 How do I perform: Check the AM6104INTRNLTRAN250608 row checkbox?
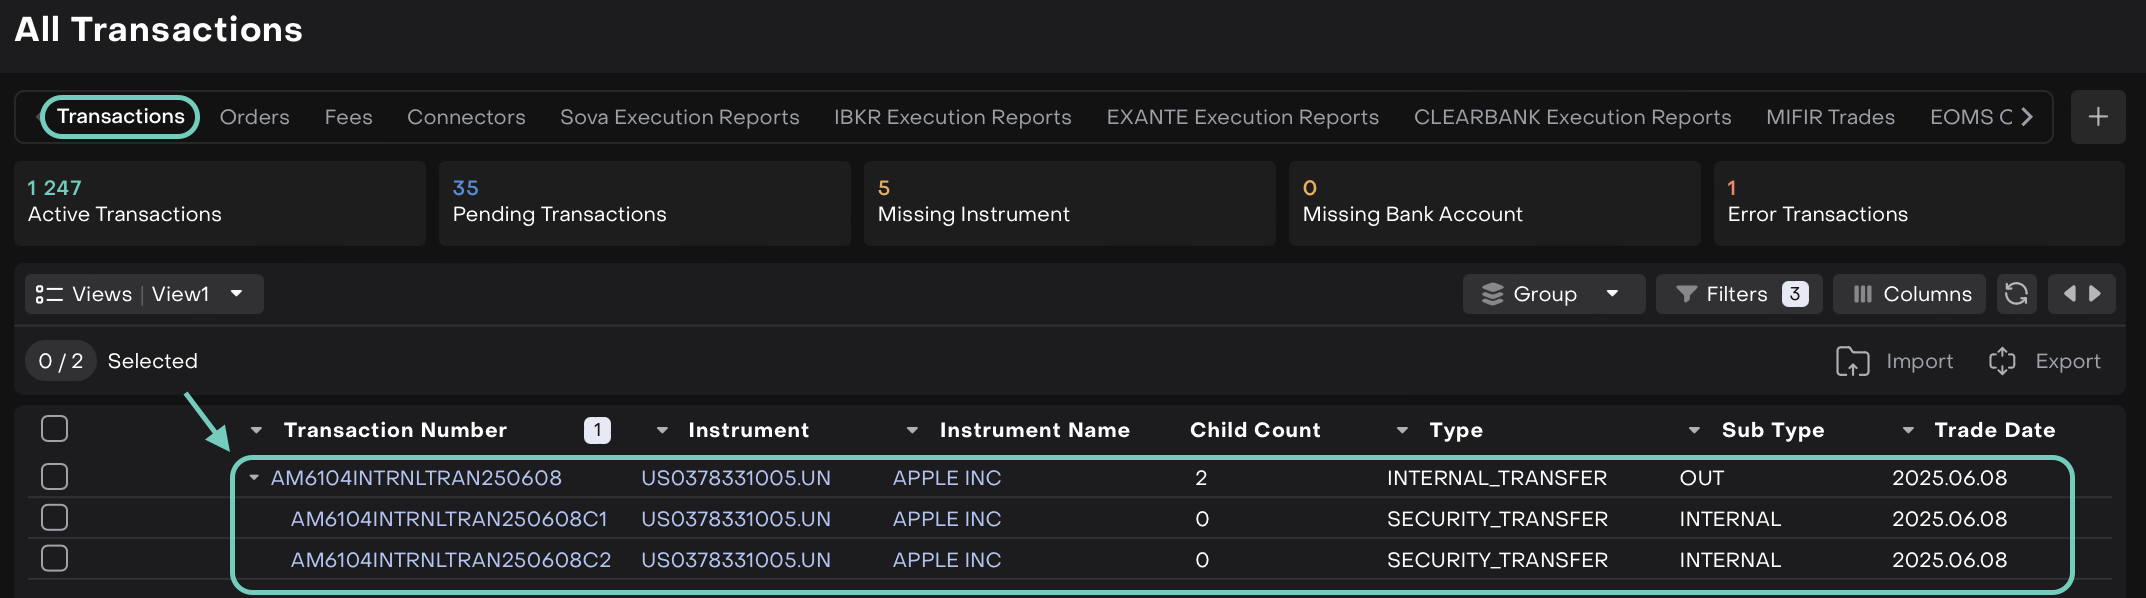[55, 477]
